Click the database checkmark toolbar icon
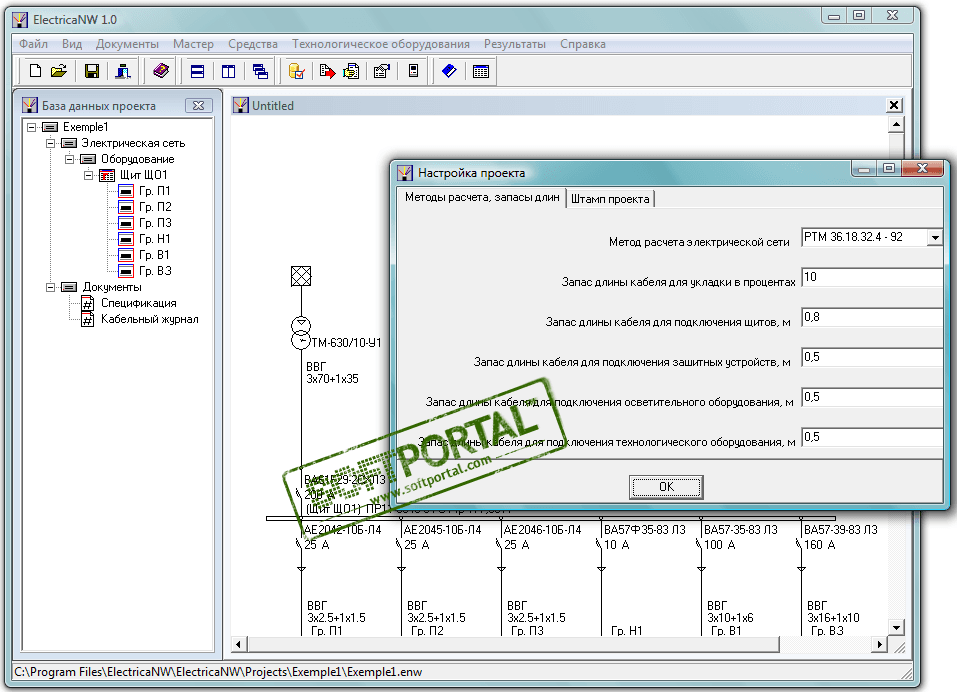Screen dimensions: 957x692 tap(297, 71)
